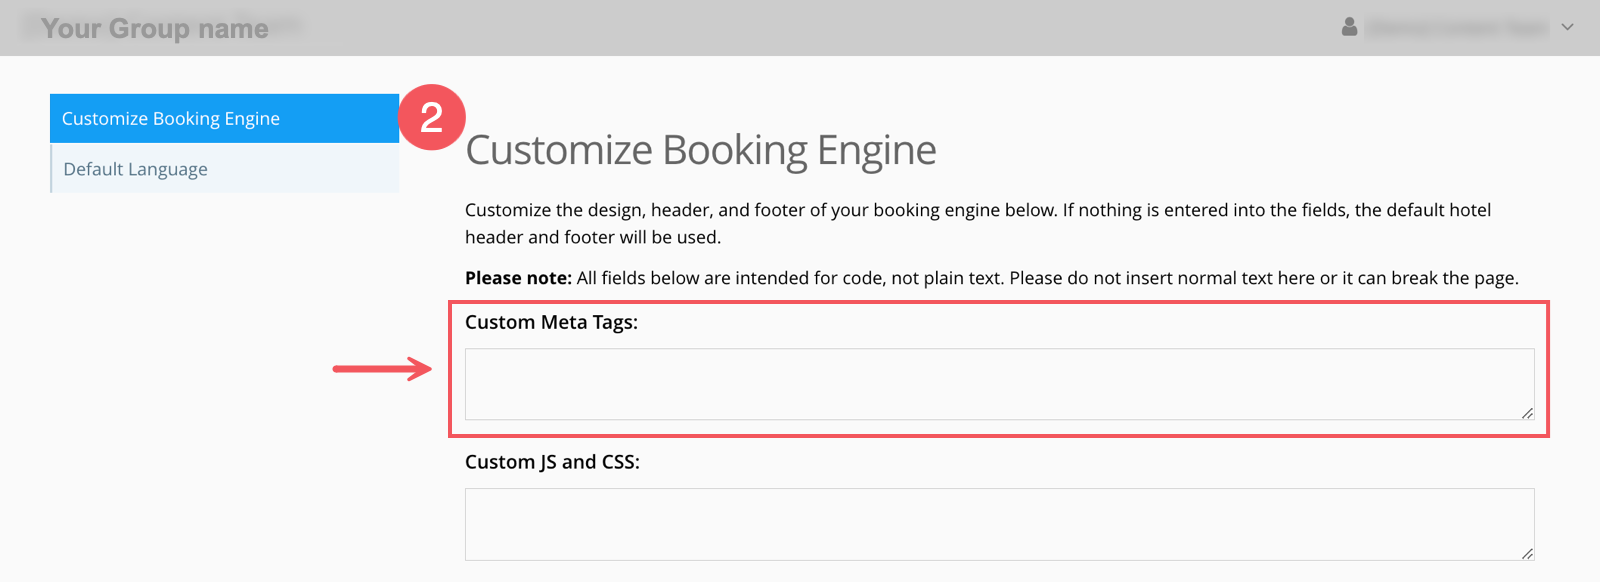The image size is (1600, 582).
Task: Click the red step 2 badge
Action: (x=431, y=117)
